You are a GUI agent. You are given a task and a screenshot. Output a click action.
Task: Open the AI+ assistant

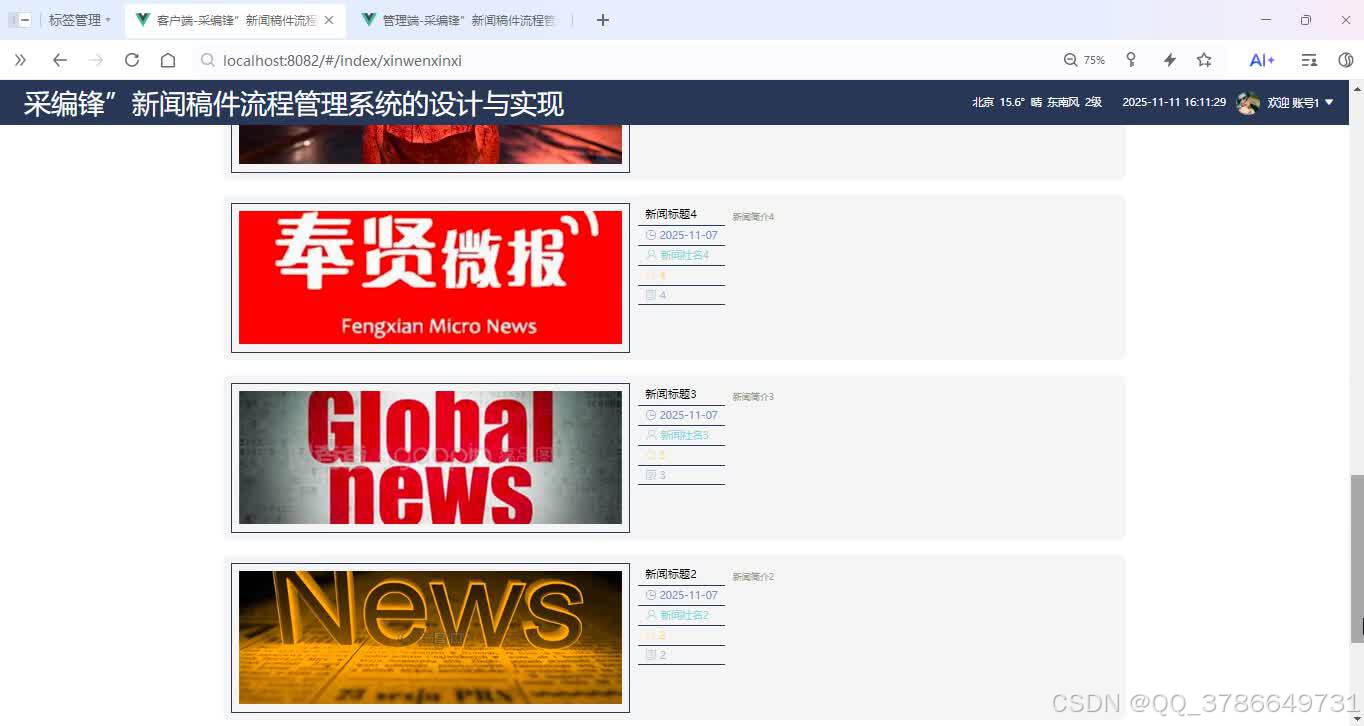[1262, 60]
